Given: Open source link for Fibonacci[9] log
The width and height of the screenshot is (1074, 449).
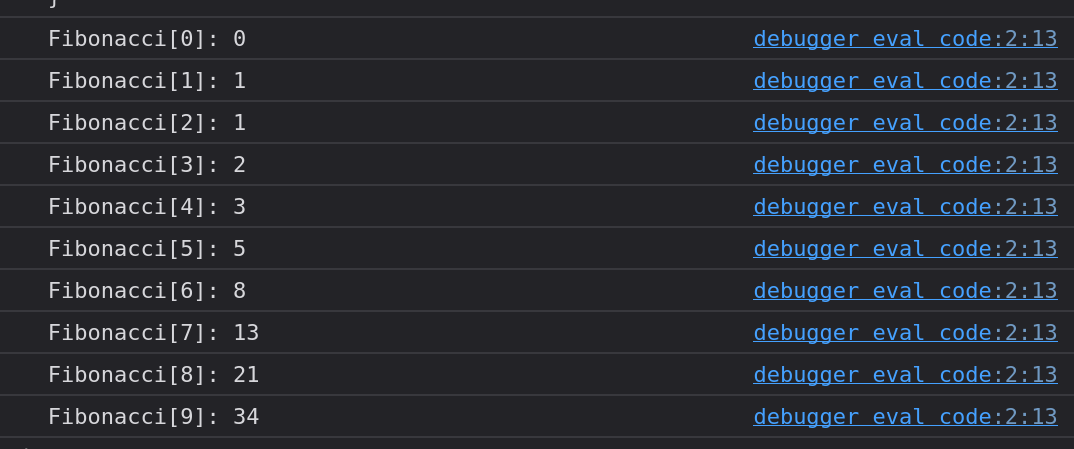Looking at the screenshot, I should (x=905, y=417).
